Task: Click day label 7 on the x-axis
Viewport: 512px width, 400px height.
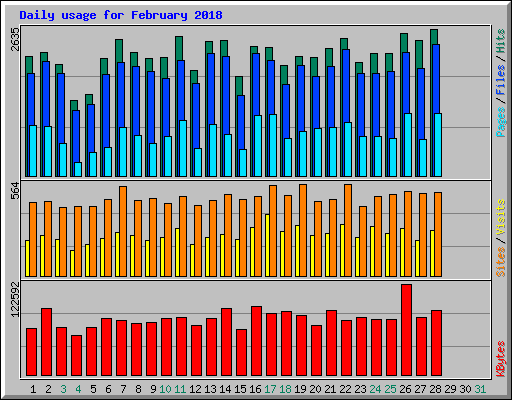Action: 123,389
